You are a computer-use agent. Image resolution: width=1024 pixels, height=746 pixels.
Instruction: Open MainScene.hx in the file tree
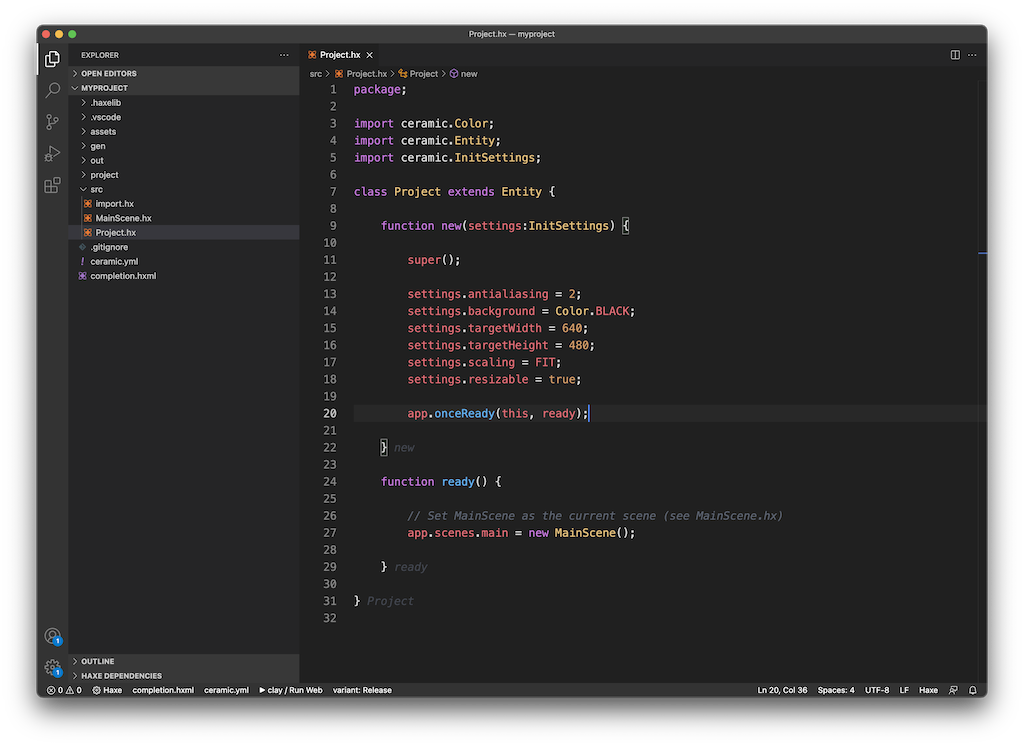(x=184, y=218)
